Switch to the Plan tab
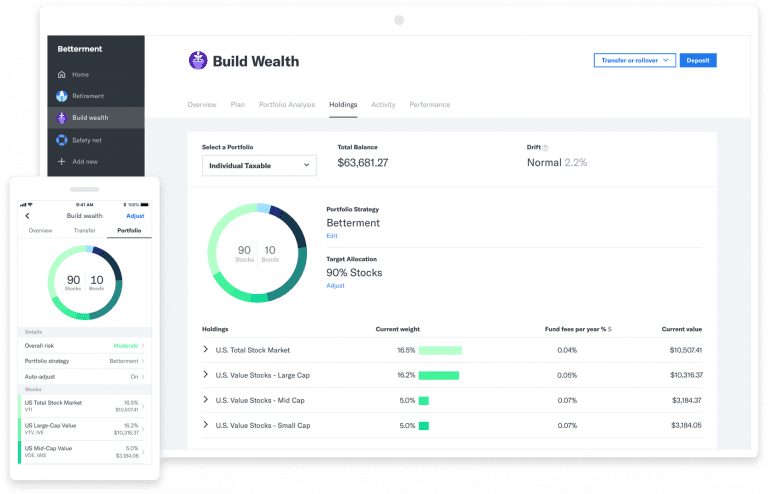The height and width of the screenshot is (494, 768). [x=238, y=104]
